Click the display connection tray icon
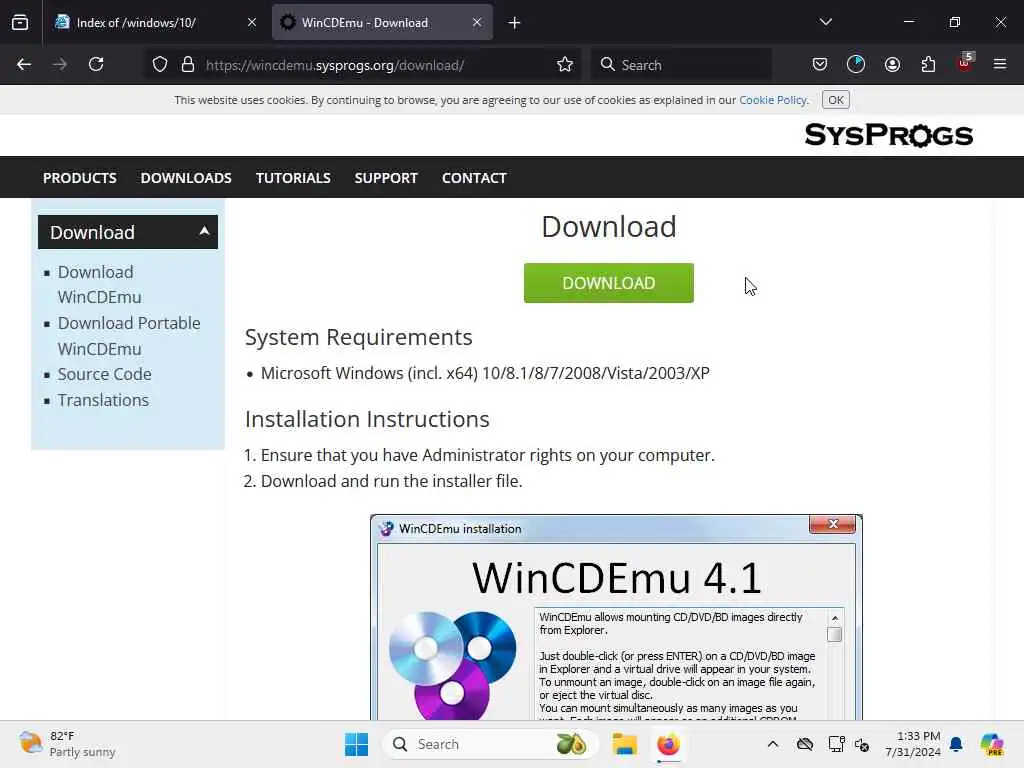This screenshot has height=768, width=1024. pyautogui.click(x=836, y=744)
